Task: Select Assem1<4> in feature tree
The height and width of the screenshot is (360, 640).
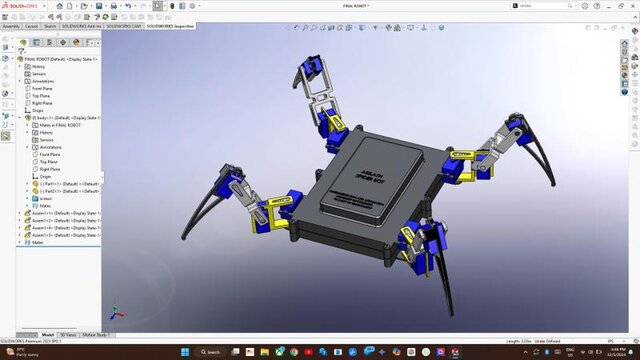Action: (62, 228)
